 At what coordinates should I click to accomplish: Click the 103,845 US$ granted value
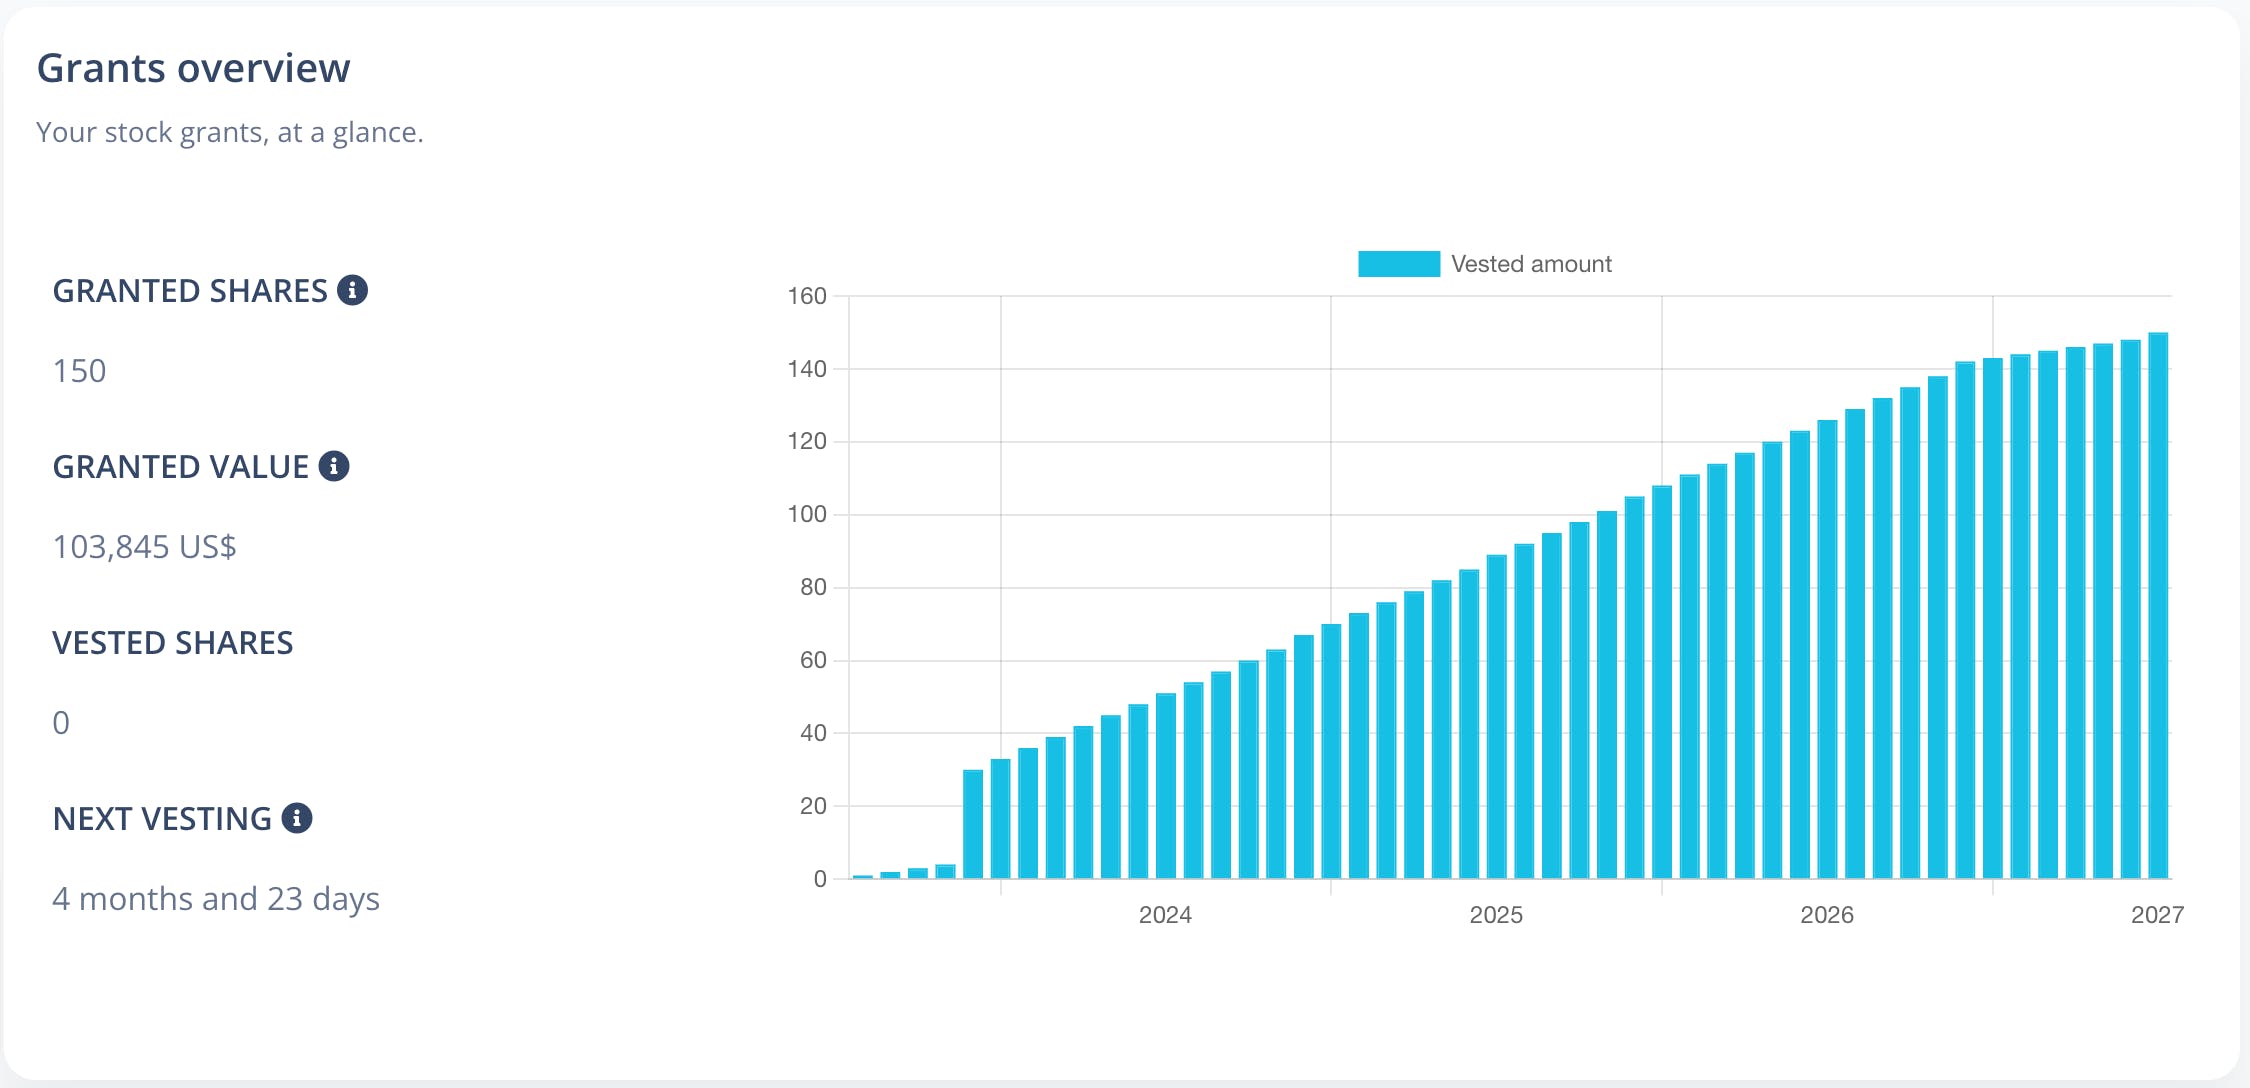tap(145, 547)
